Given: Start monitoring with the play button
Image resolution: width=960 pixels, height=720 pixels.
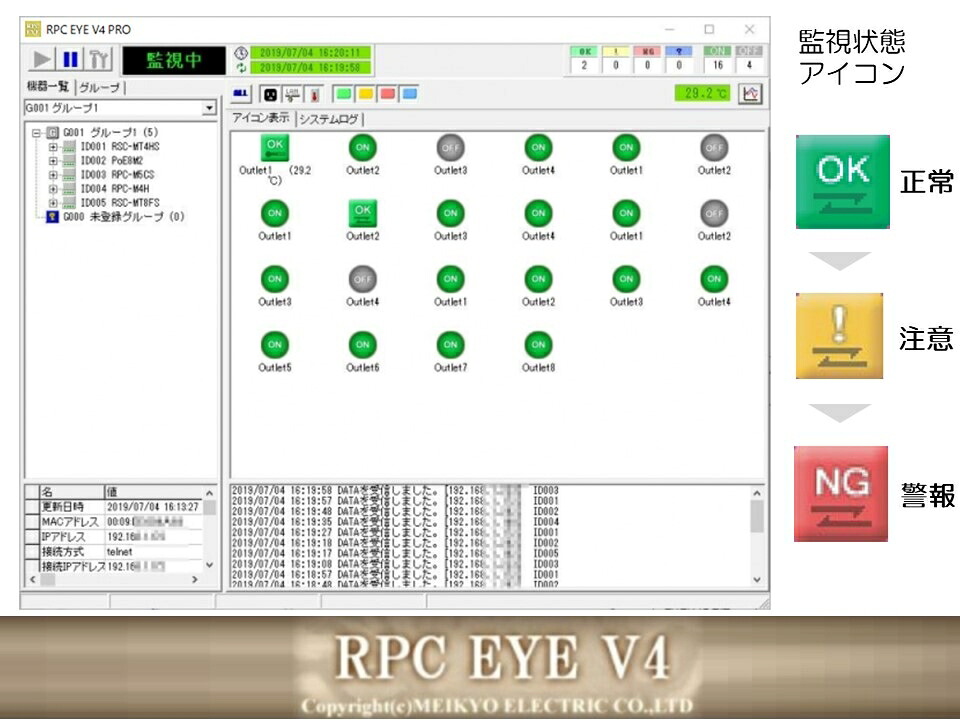Looking at the screenshot, I should (x=42, y=59).
